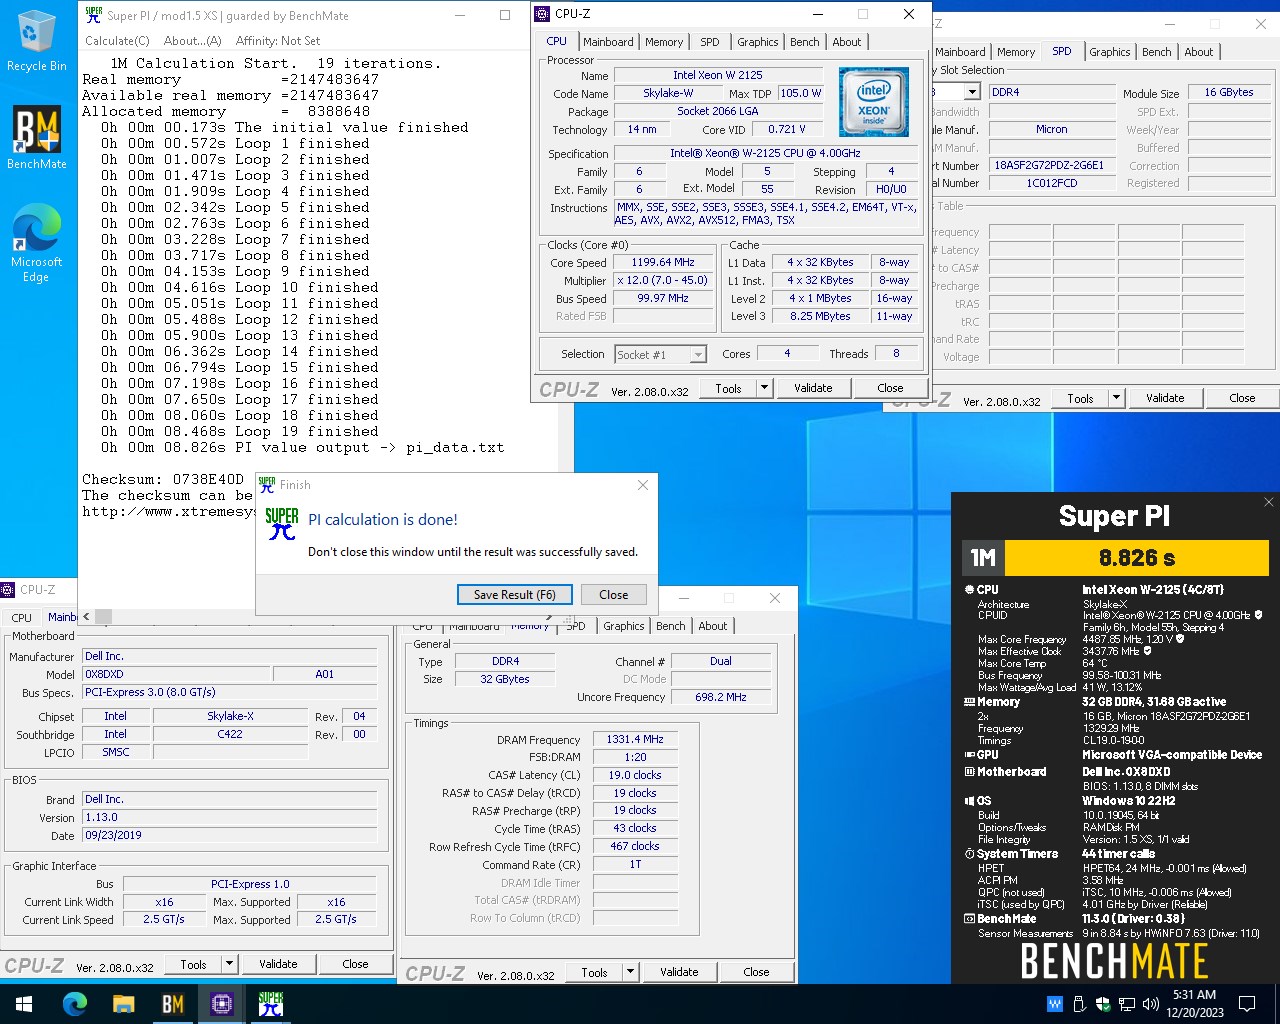
Task: Click the Safely Remove Hardware tray icon
Action: pyautogui.click(x=1079, y=1003)
